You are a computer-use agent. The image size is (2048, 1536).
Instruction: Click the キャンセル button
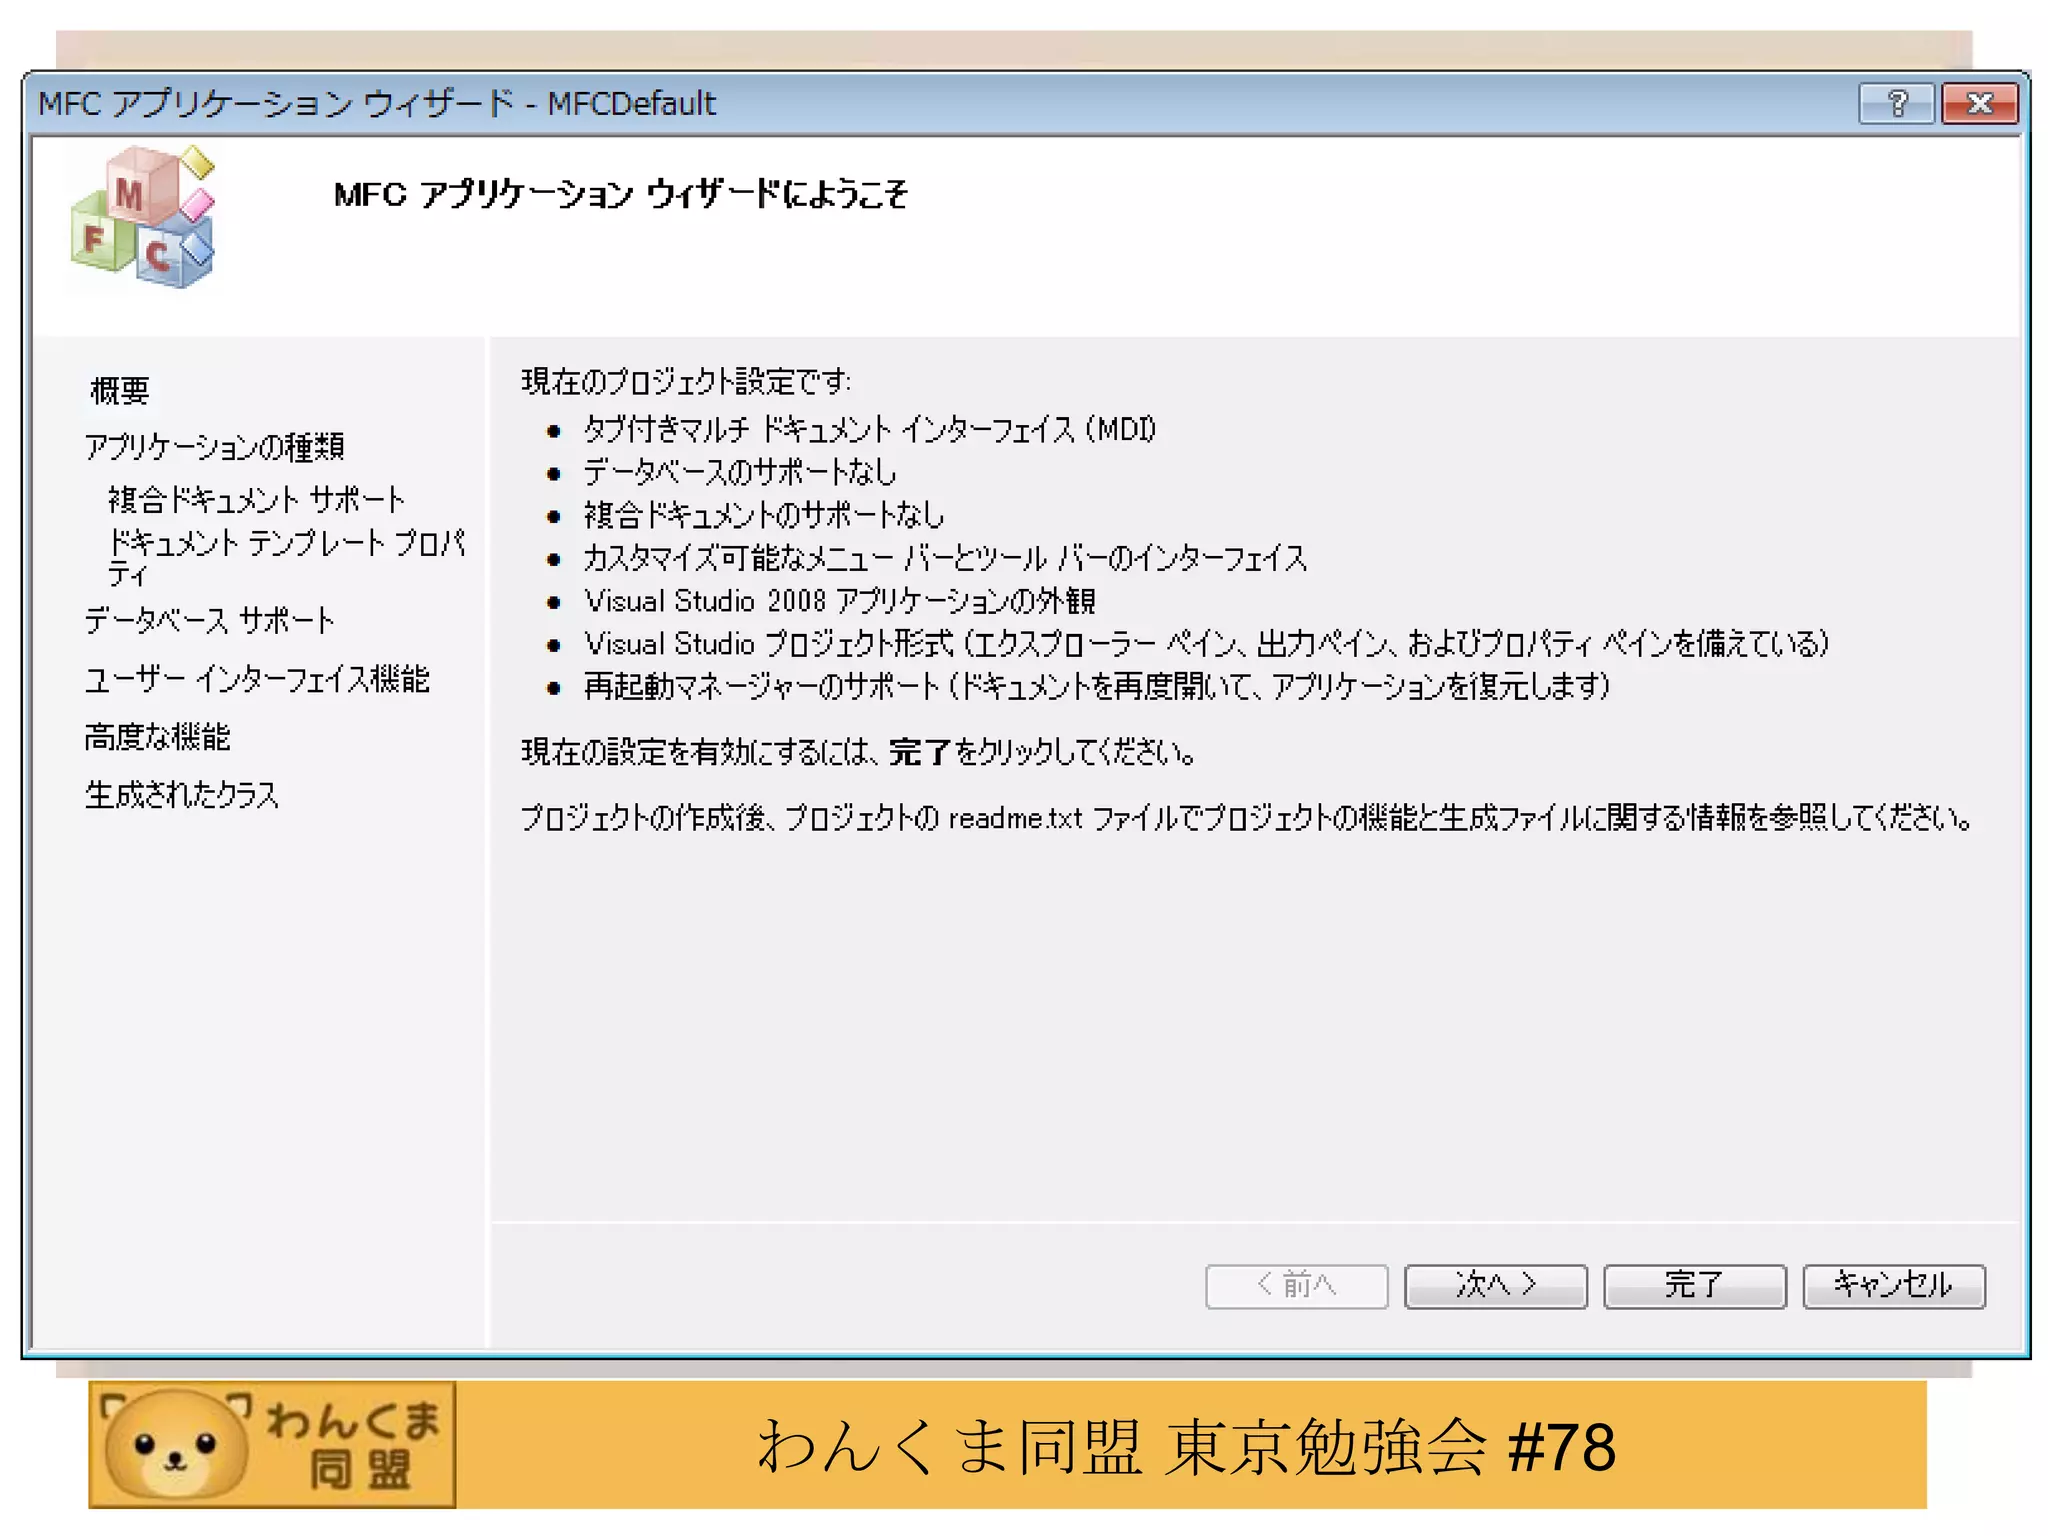(x=1893, y=1285)
